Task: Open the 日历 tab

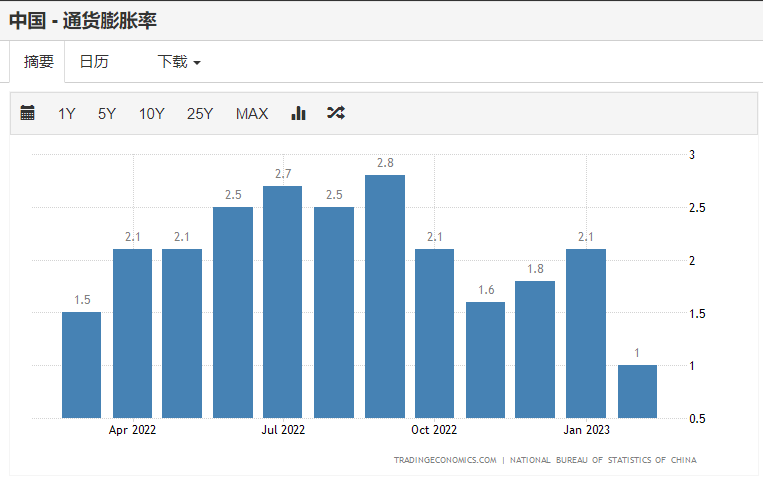Action: 94,62
